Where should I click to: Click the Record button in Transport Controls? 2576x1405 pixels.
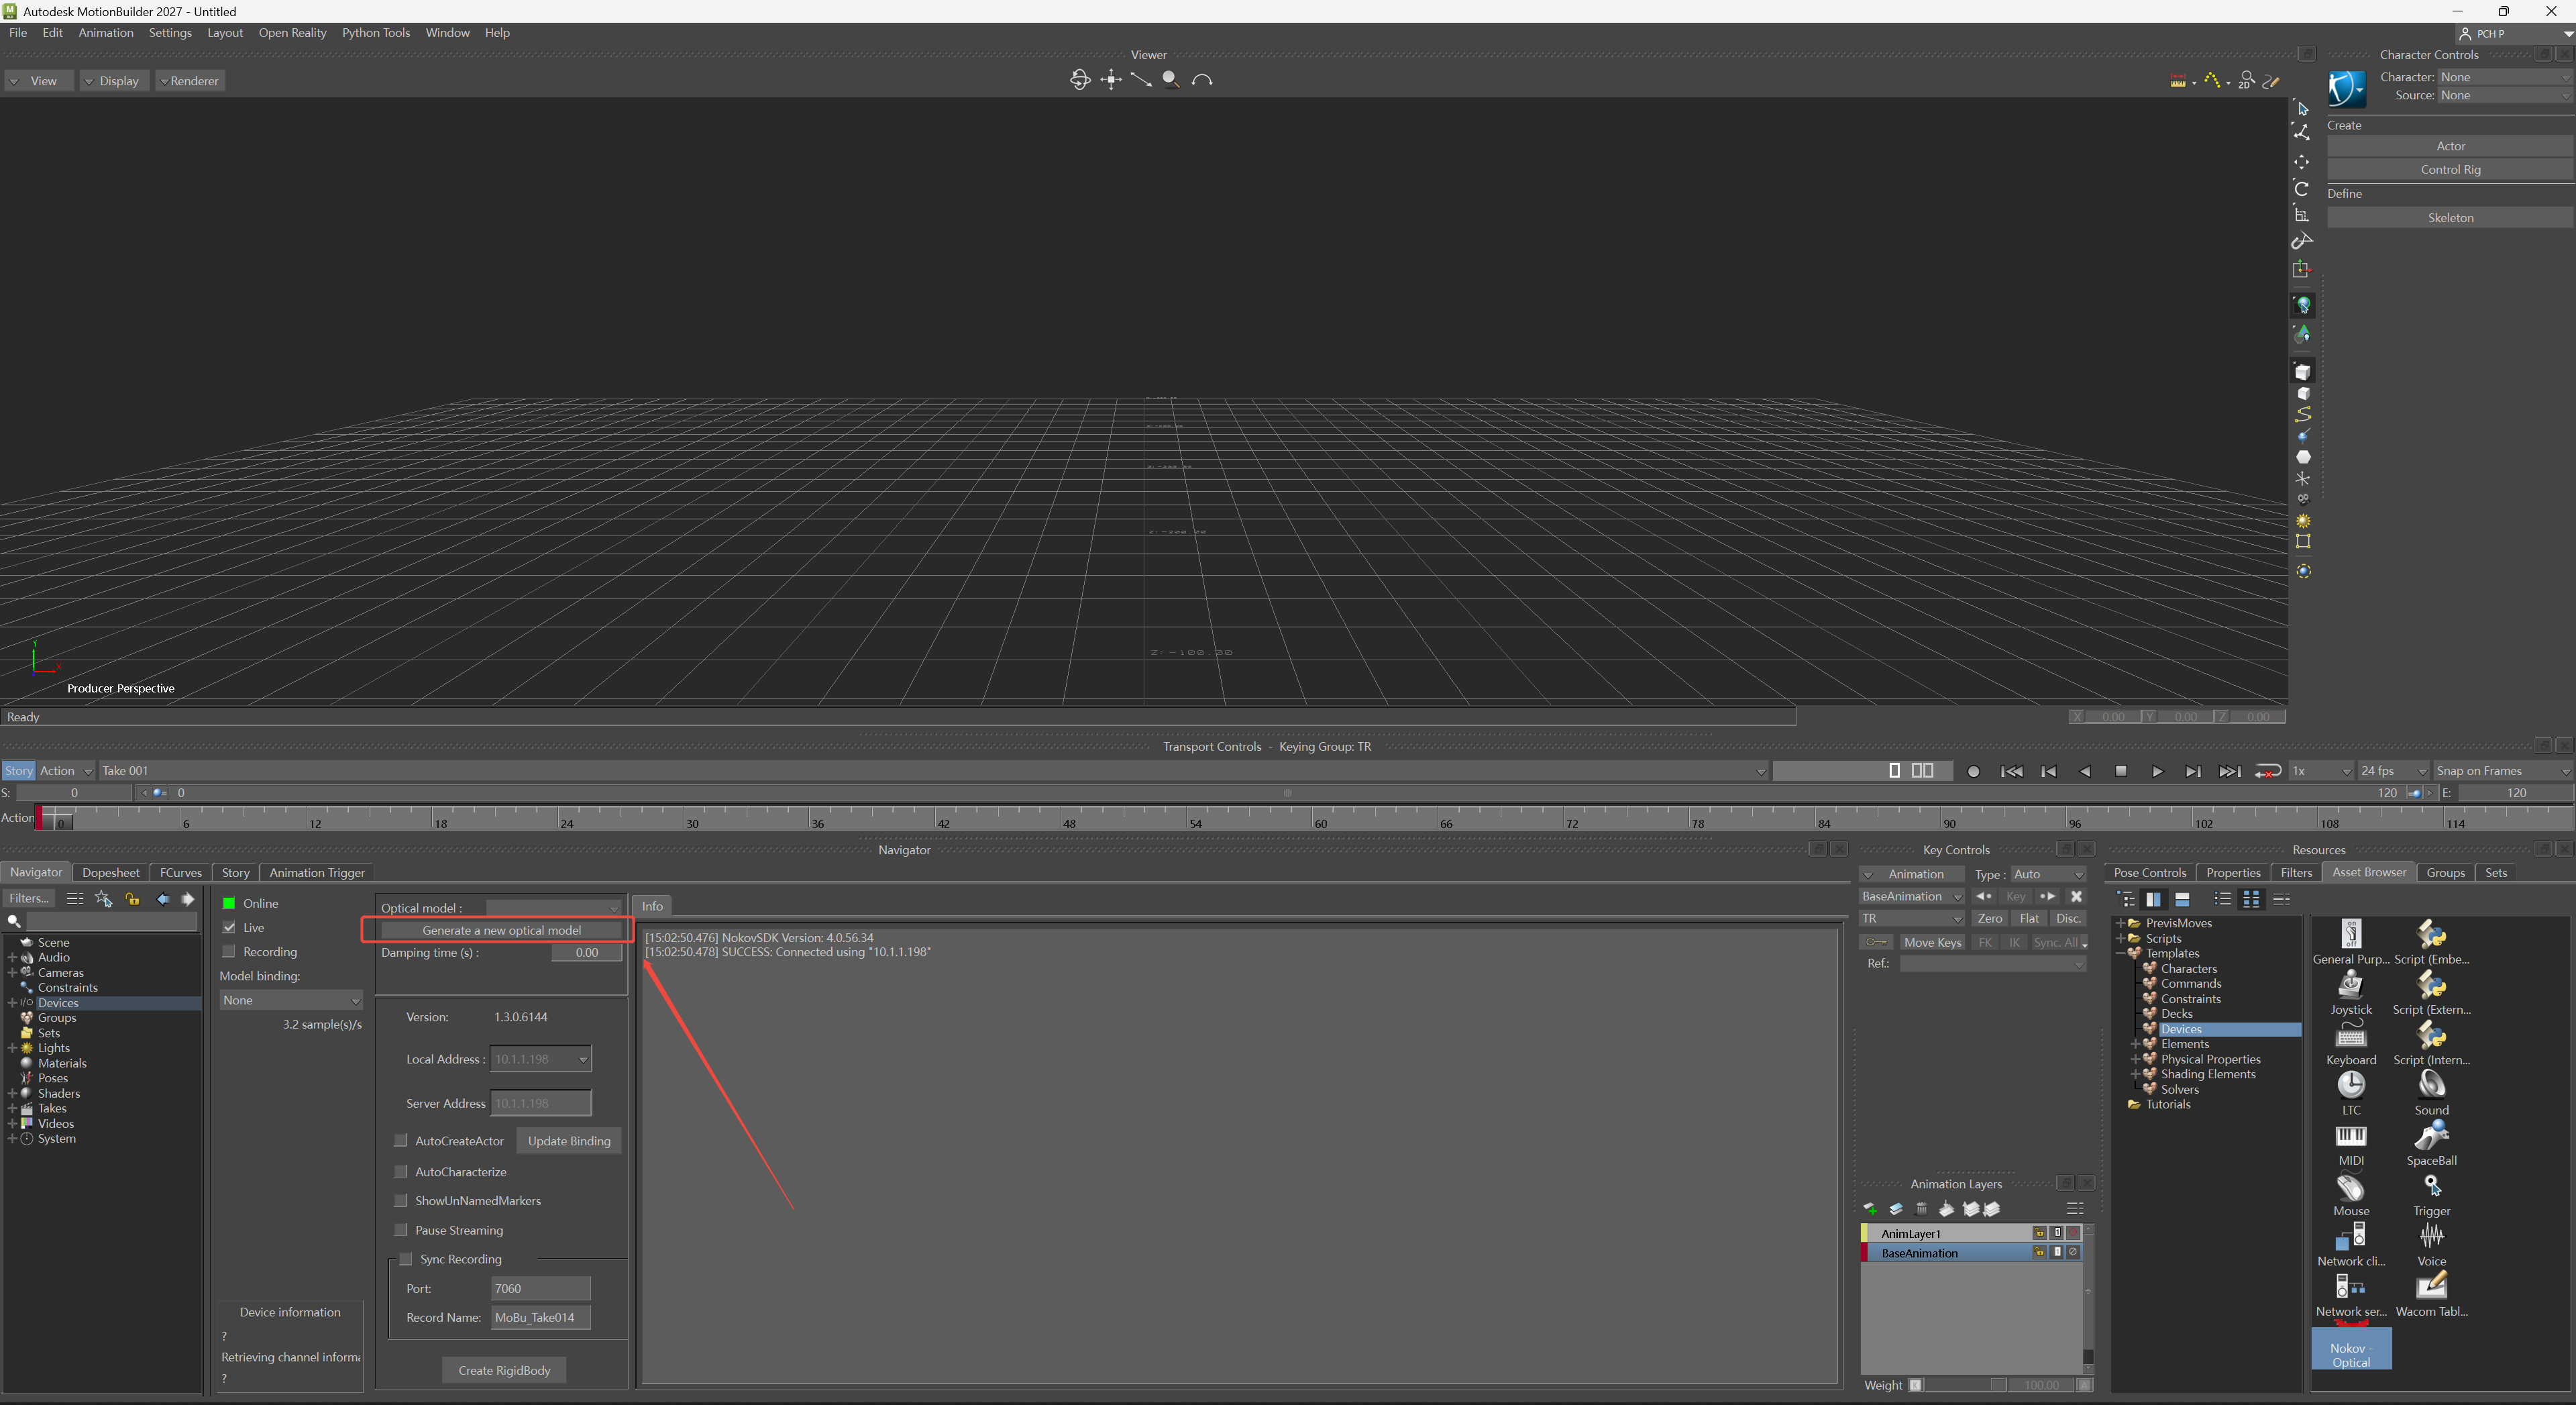[x=1973, y=771]
